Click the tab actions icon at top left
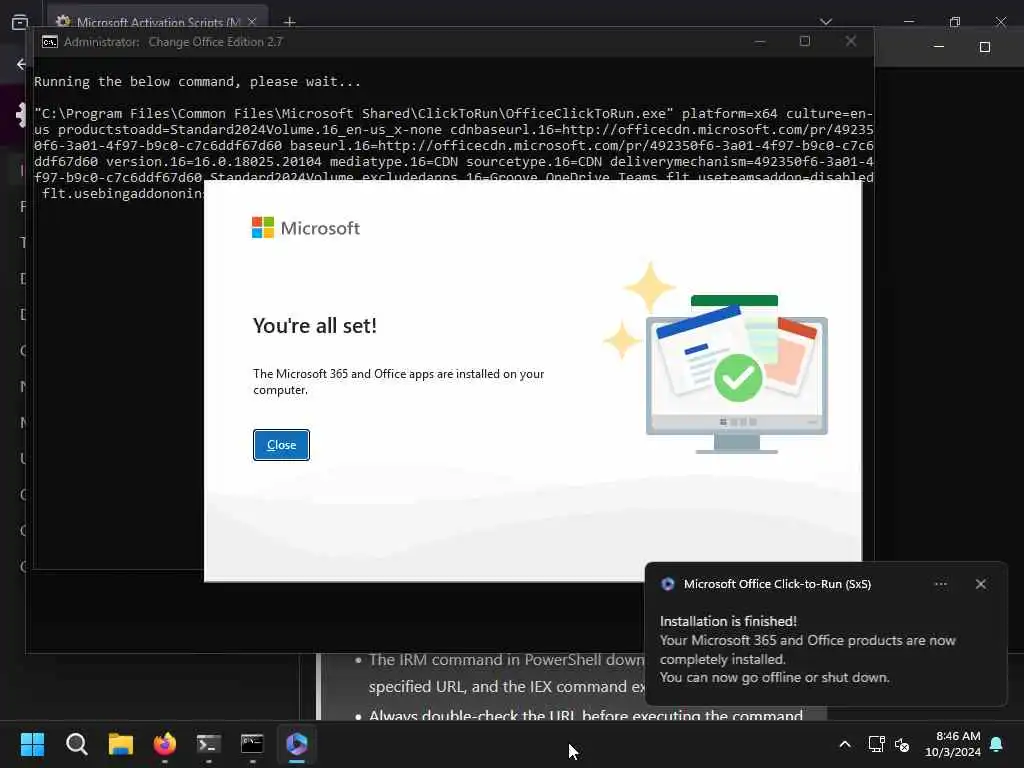 point(20,22)
